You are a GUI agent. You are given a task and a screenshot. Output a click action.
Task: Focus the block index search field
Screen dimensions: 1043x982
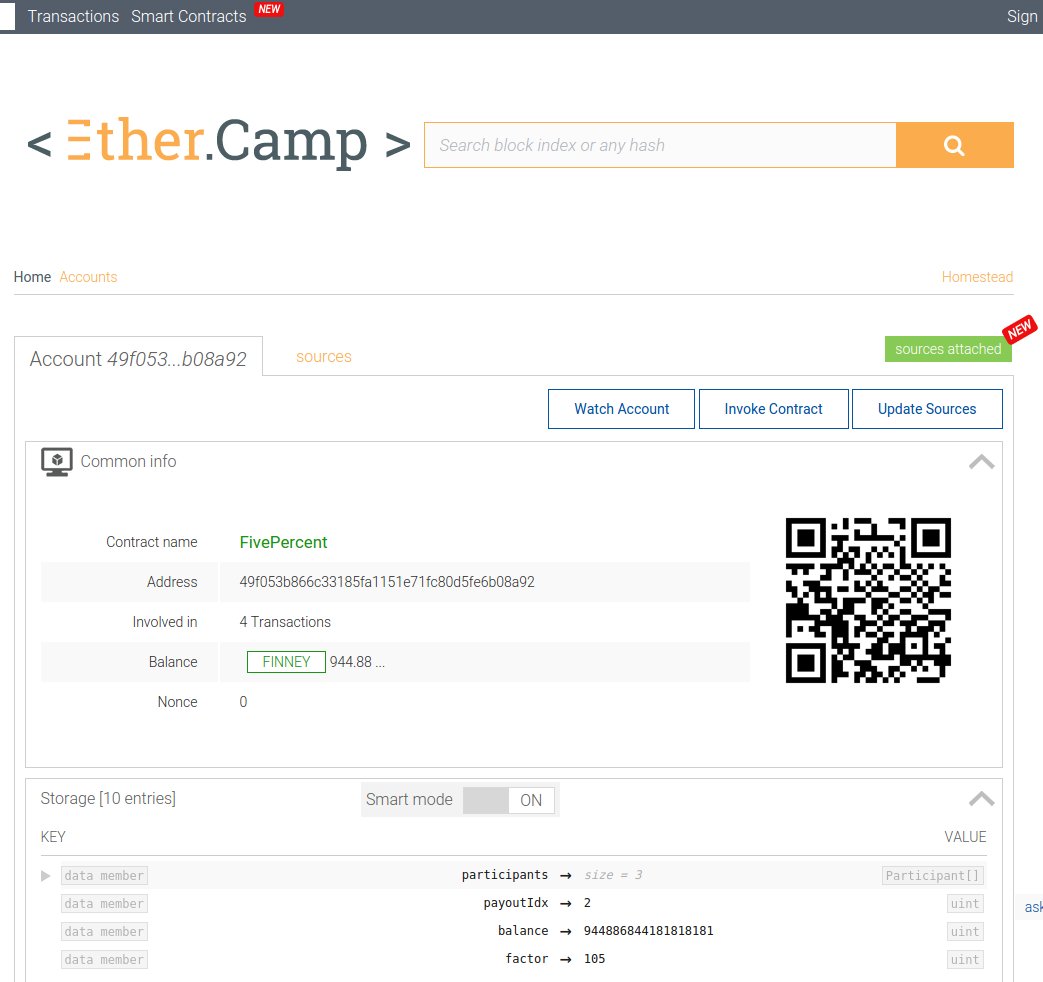661,145
